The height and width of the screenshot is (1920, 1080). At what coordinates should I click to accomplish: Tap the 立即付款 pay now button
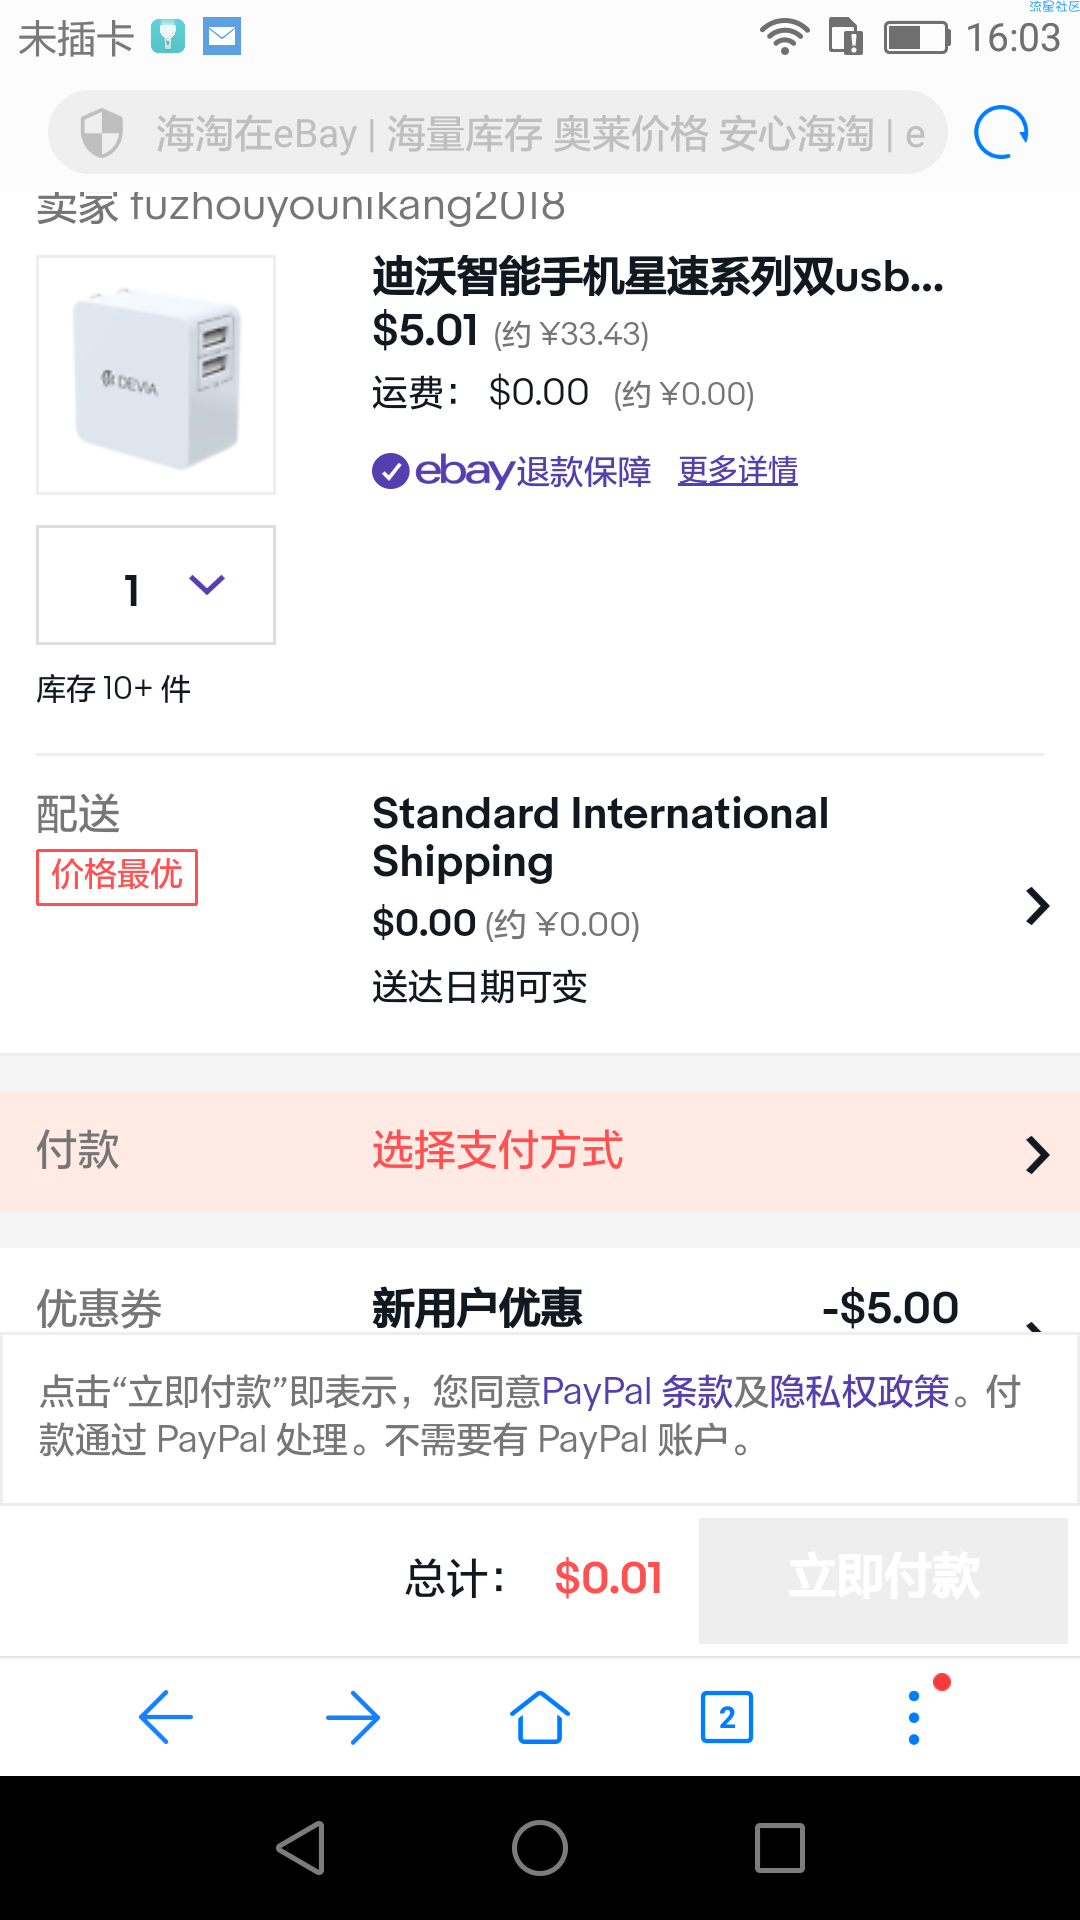[883, 1580]
